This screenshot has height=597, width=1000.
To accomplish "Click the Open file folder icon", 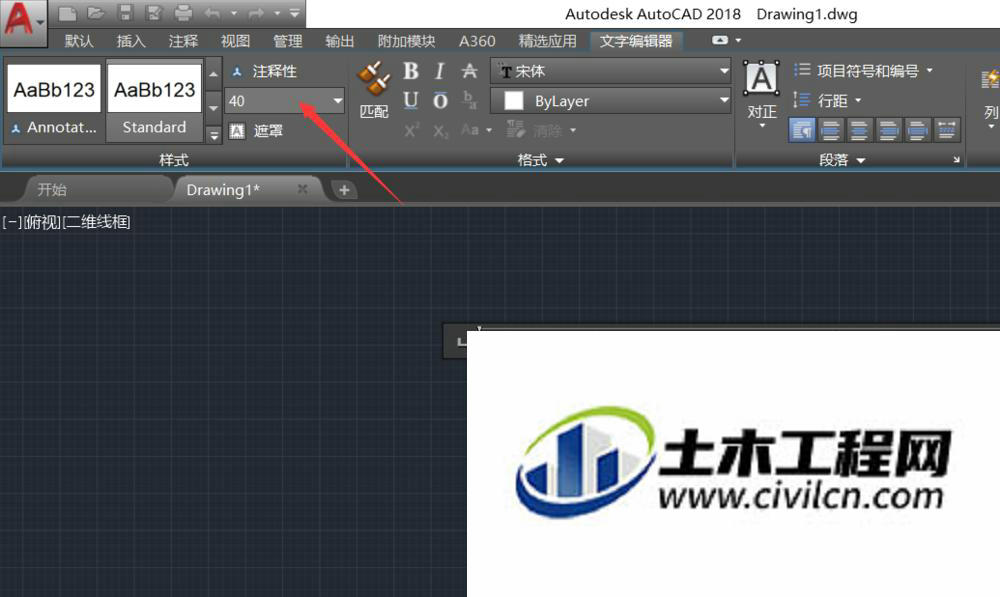I will 96,13.
